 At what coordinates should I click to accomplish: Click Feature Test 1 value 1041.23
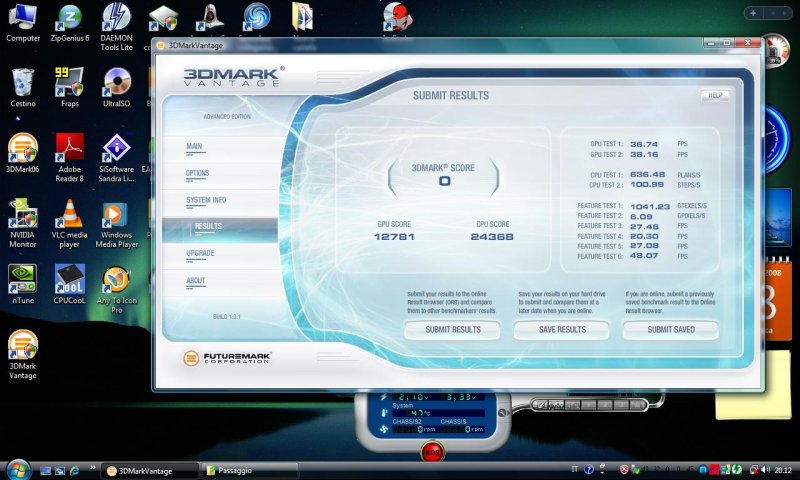(x=650, y=207)
